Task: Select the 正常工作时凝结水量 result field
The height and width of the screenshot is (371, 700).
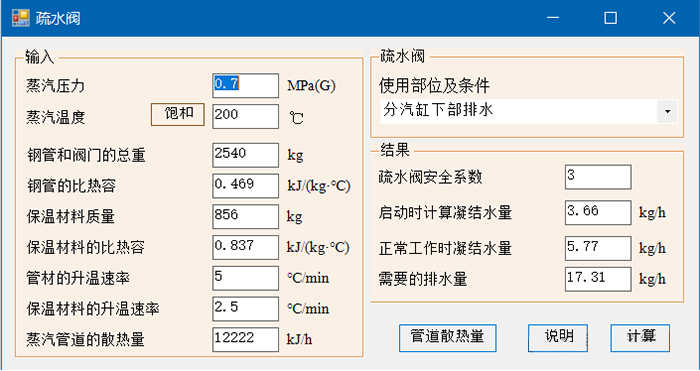Action: 598,248
